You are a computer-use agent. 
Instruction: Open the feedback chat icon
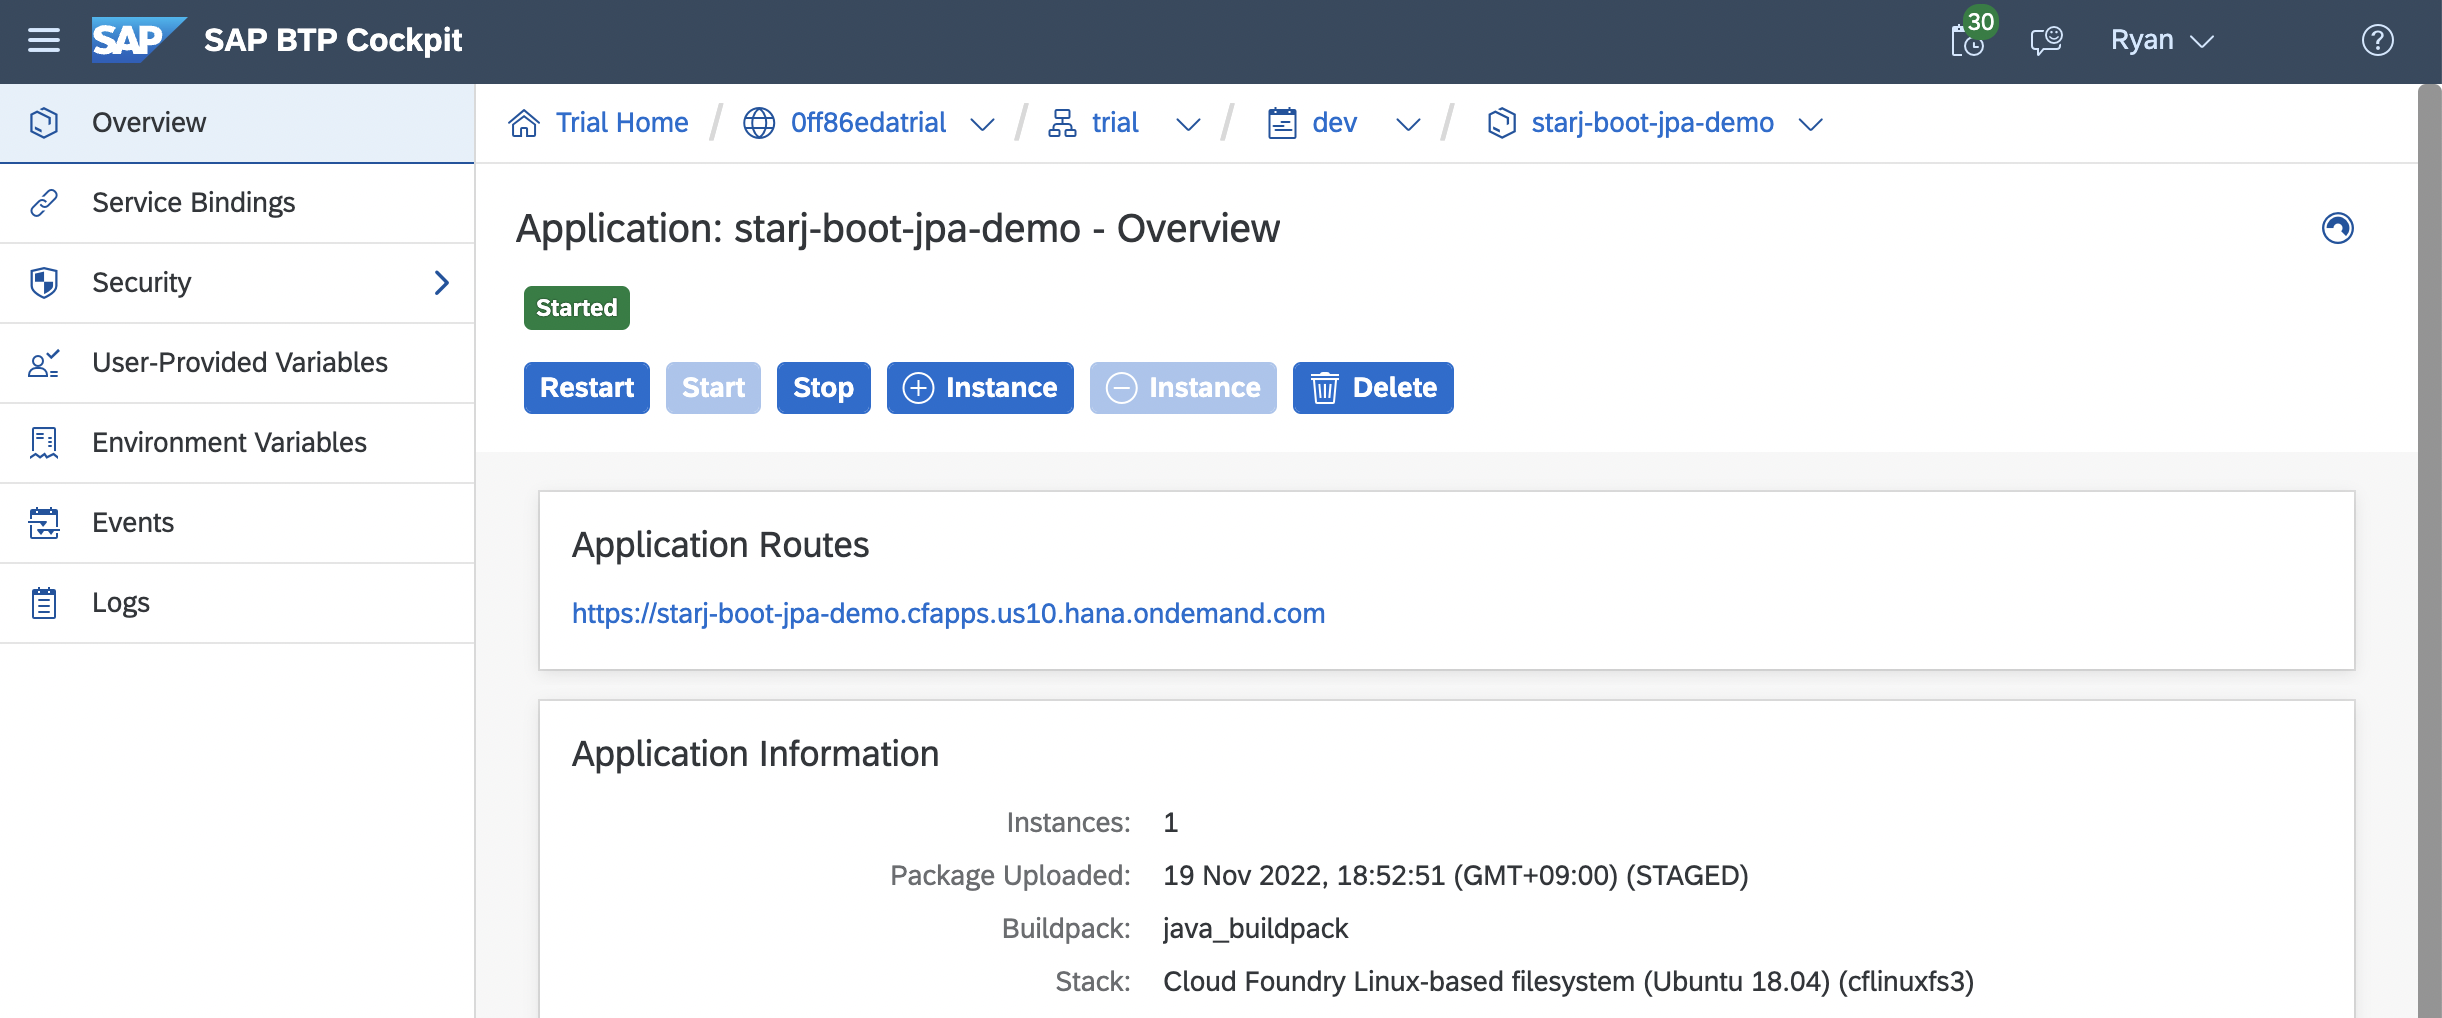point(2046,40)
